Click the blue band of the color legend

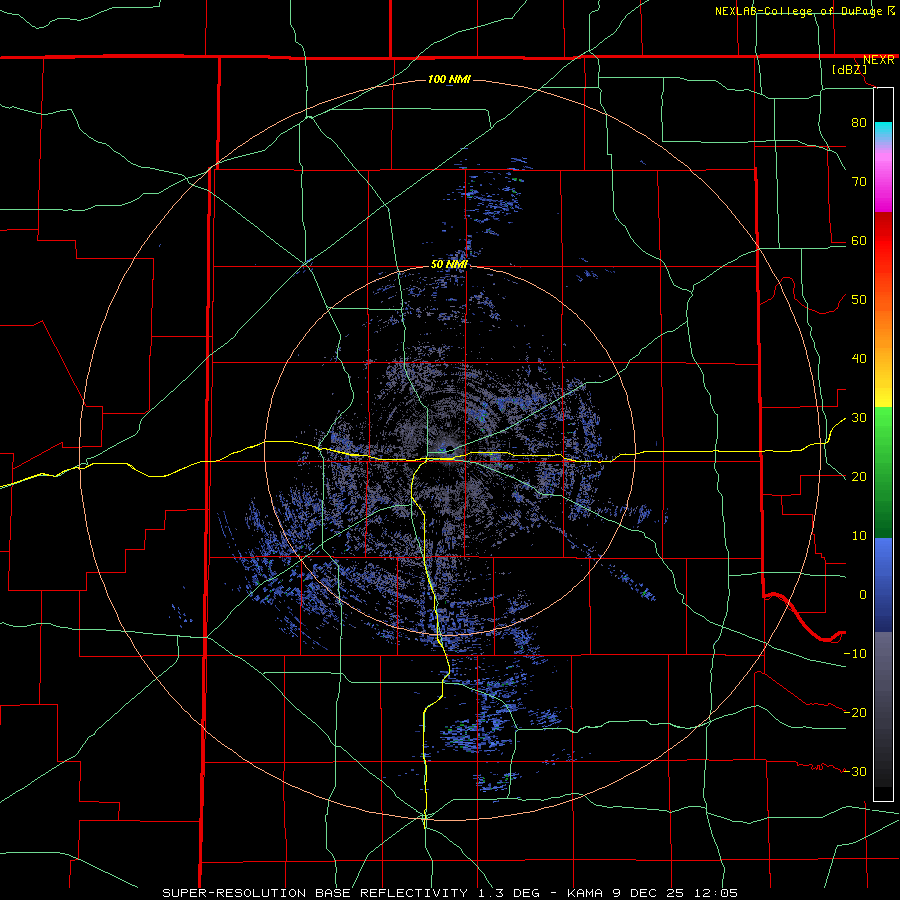tap(883, 584)
